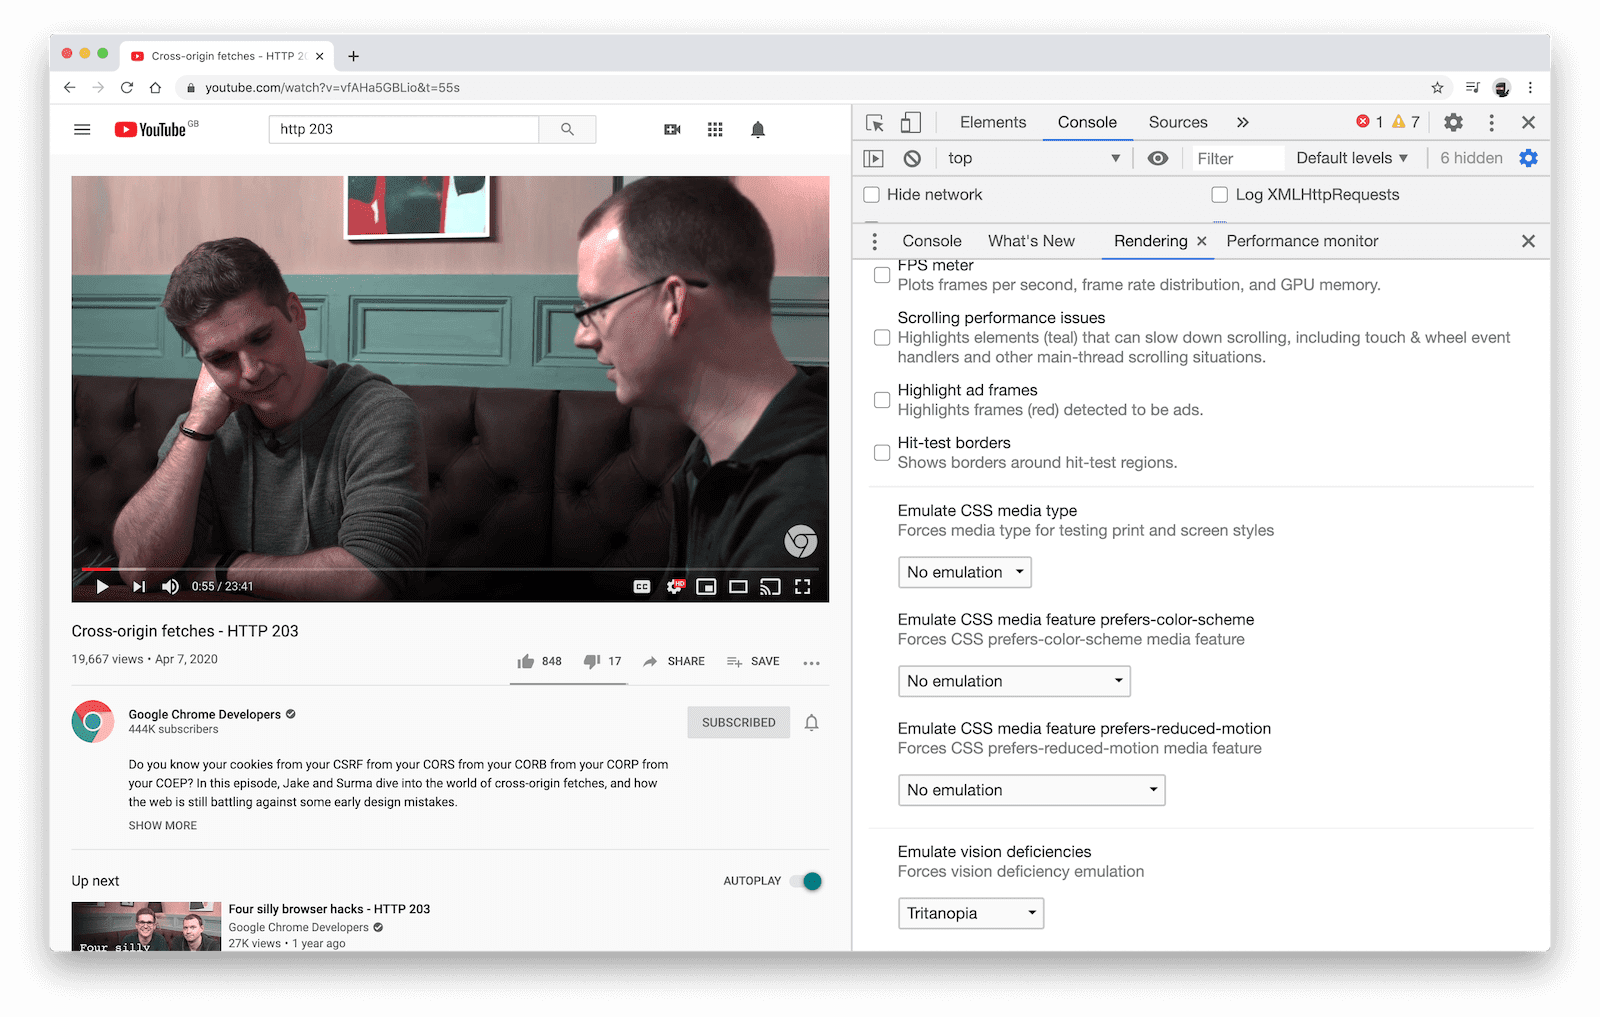This screenshot has height=1017, width=1600.
Task: Click the YouTube notifications bell
Action: pyautogui.click(x=757, y=129)
